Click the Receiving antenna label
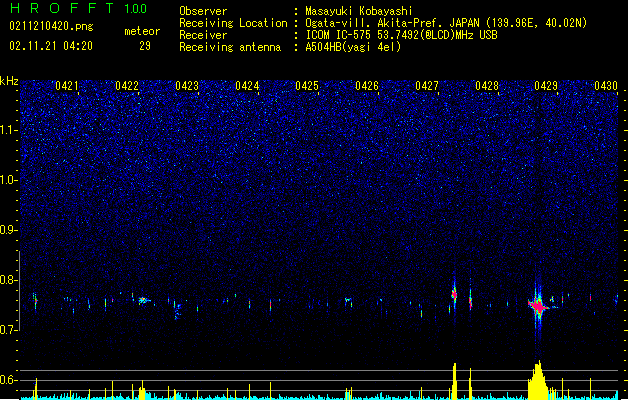This screenshot has width=629, height=400. point(230,47)
